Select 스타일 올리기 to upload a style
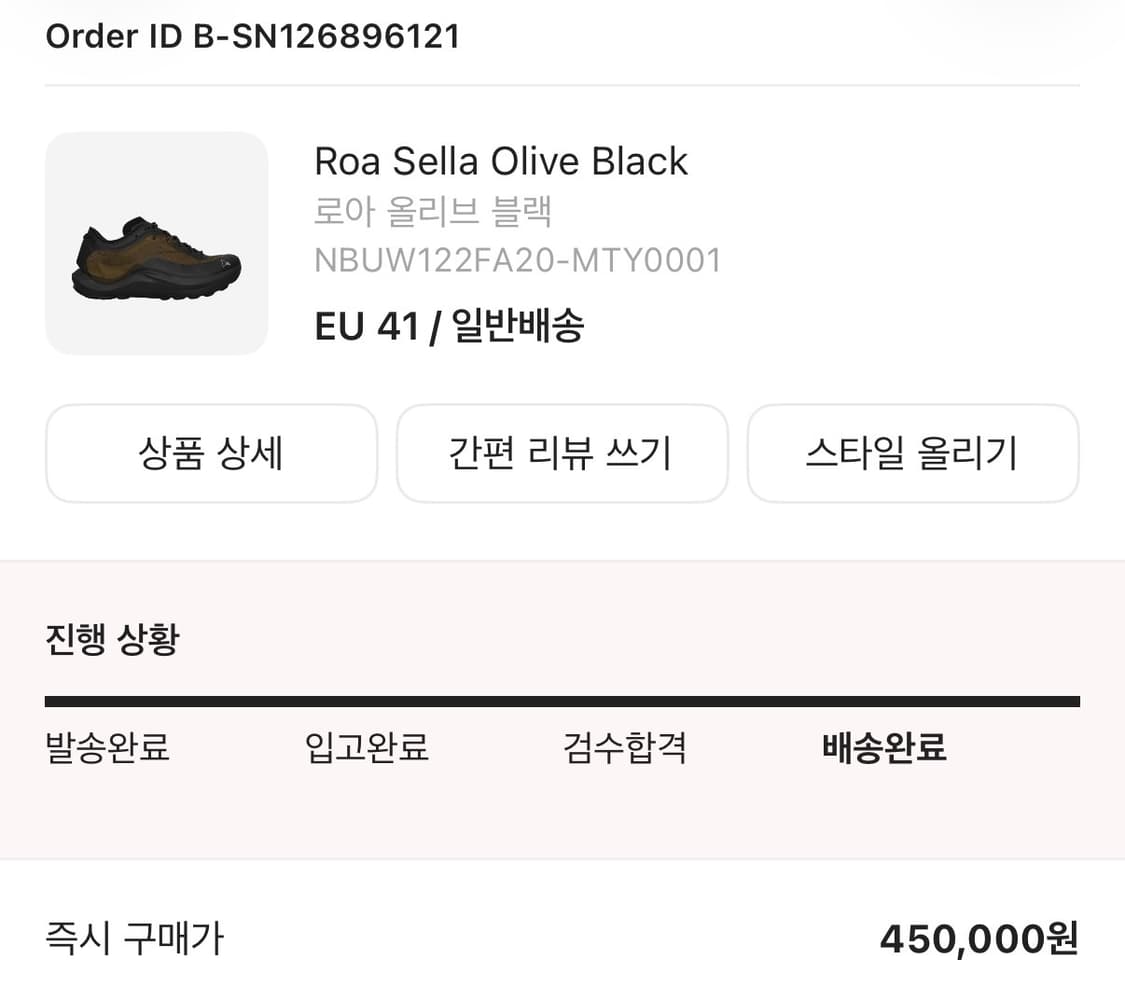The image size is (1125, 988). click(913, 453)
